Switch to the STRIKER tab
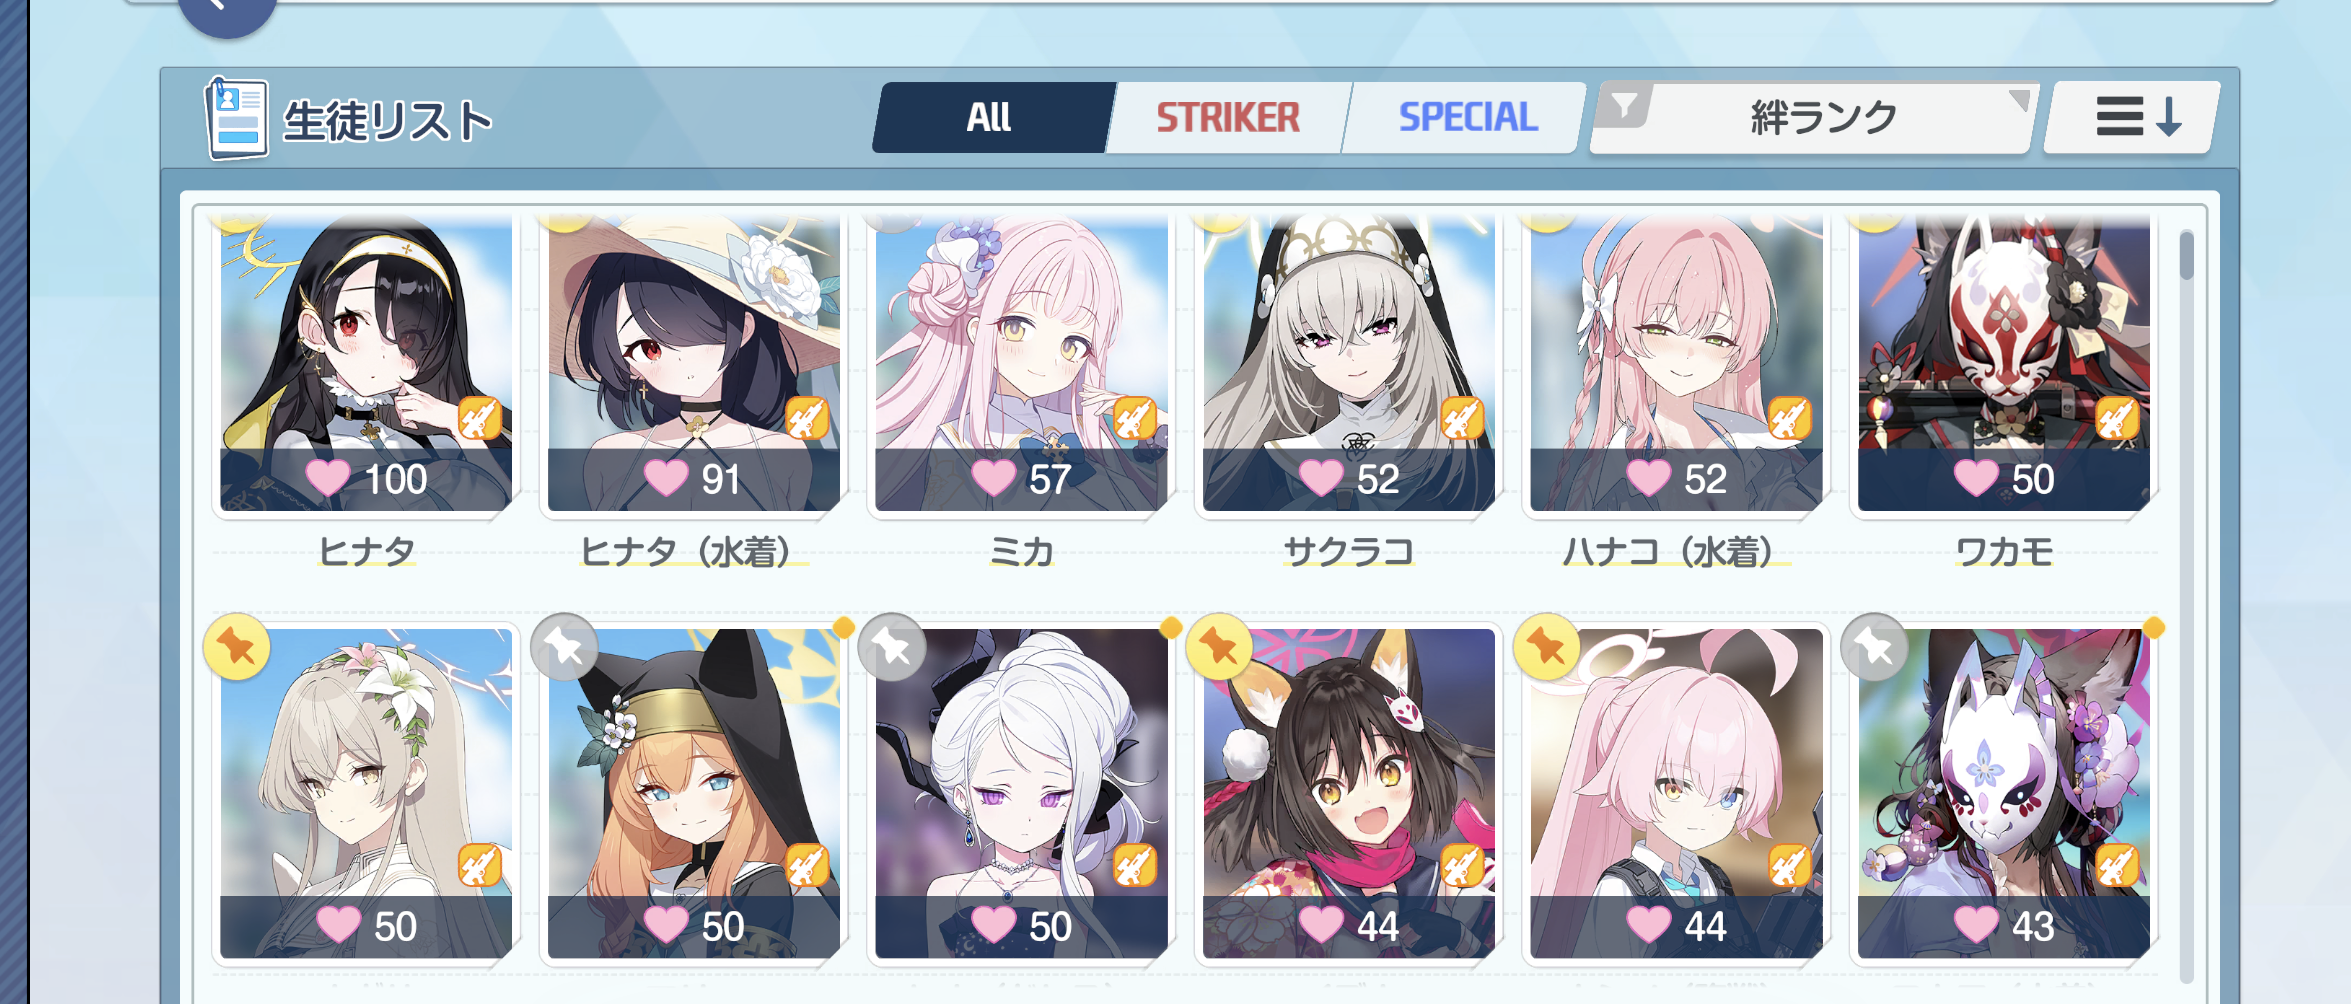The image size is (2351, 1004). point(1228,118)
